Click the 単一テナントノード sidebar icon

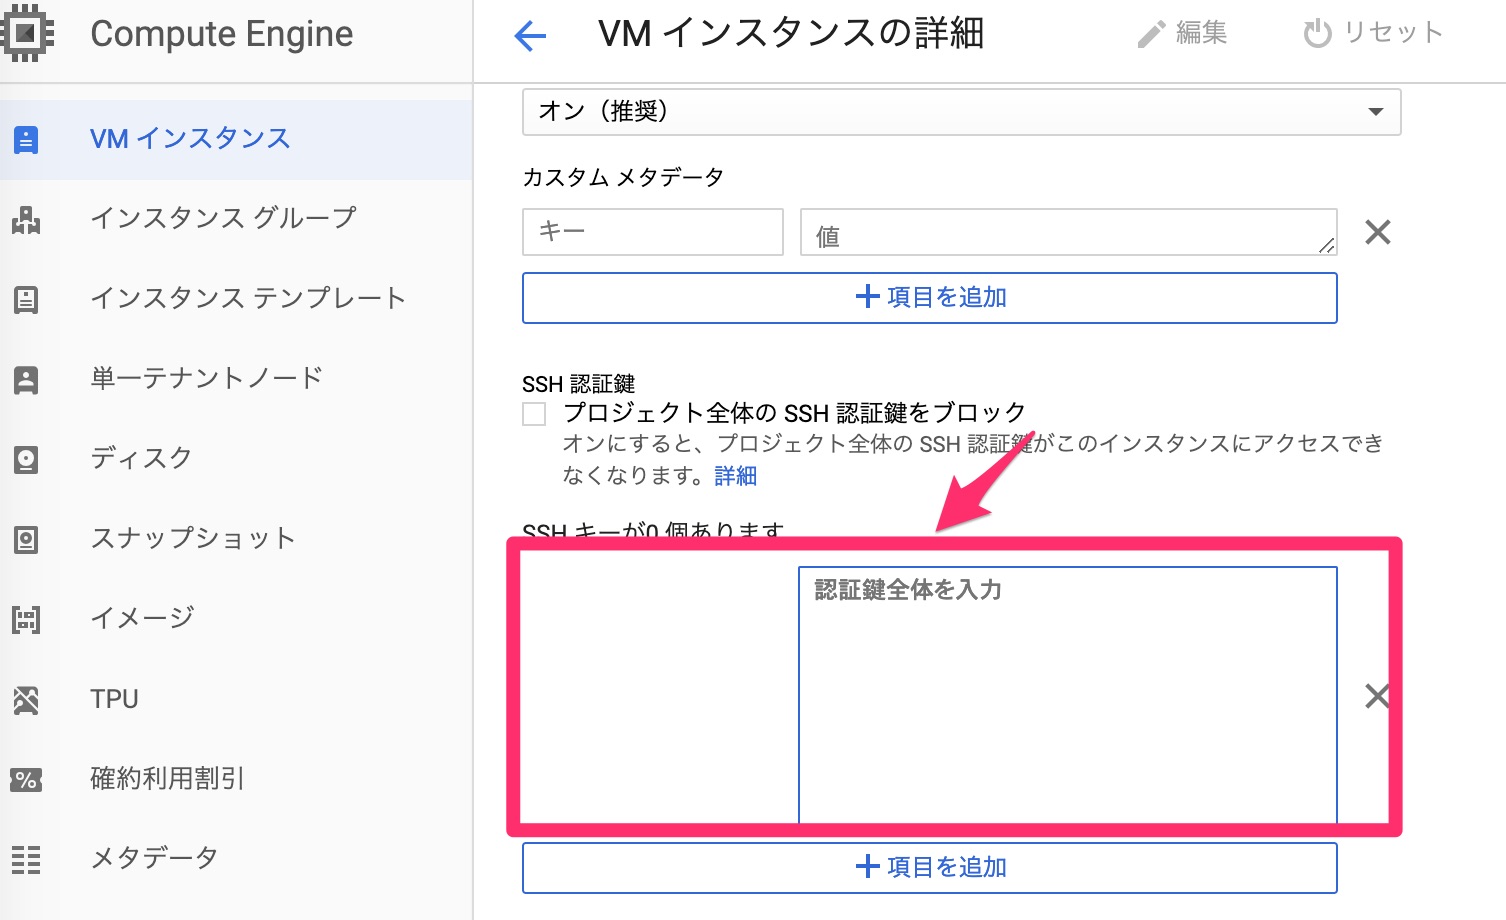26,379
